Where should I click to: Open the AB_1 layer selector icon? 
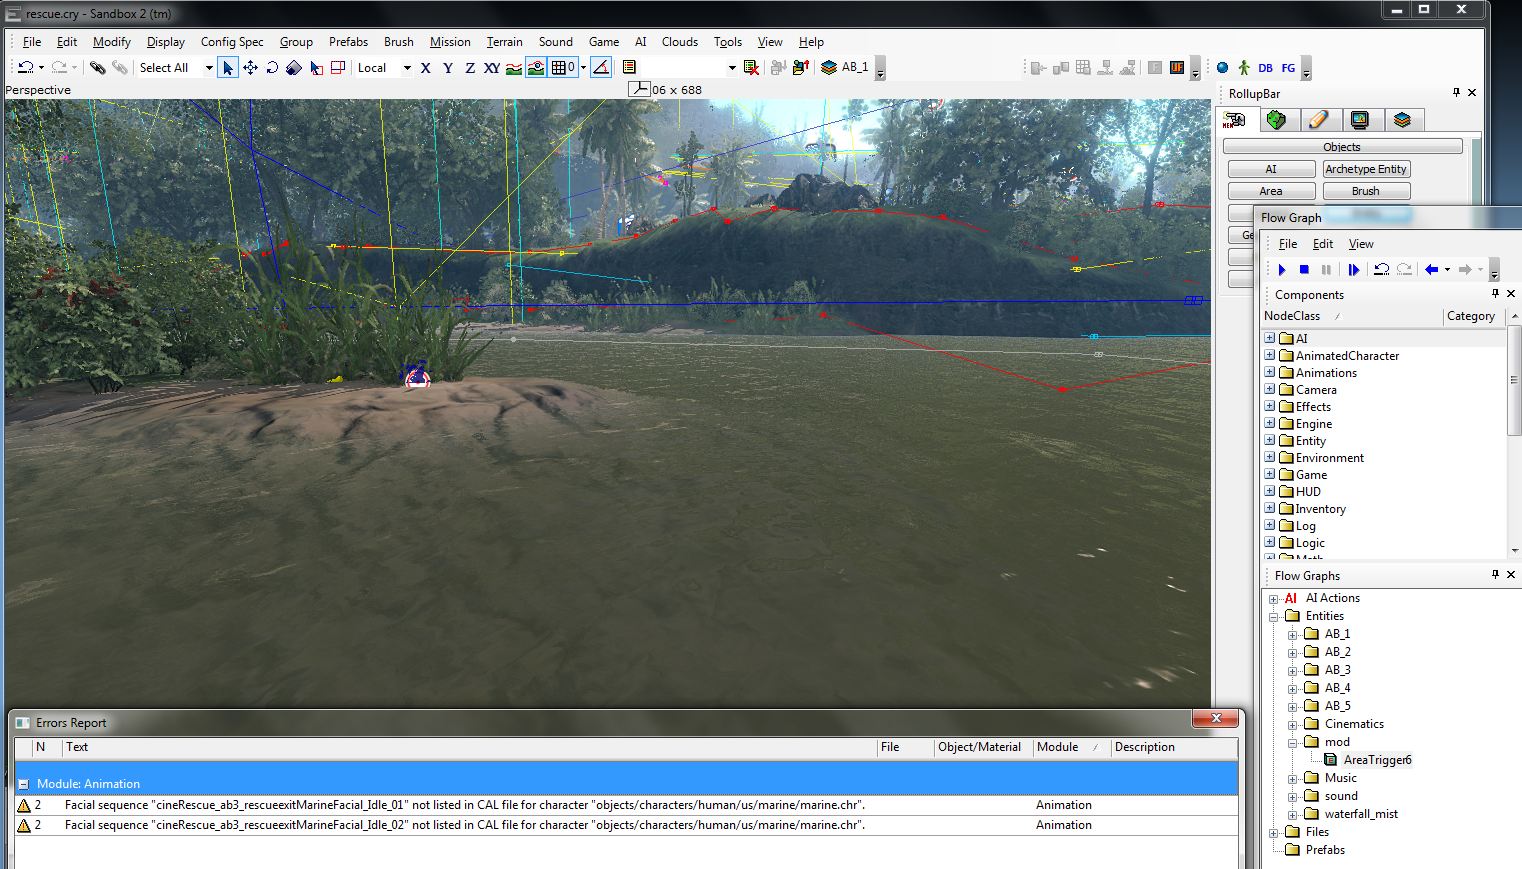pyautogui.click(x=829, y=67)
